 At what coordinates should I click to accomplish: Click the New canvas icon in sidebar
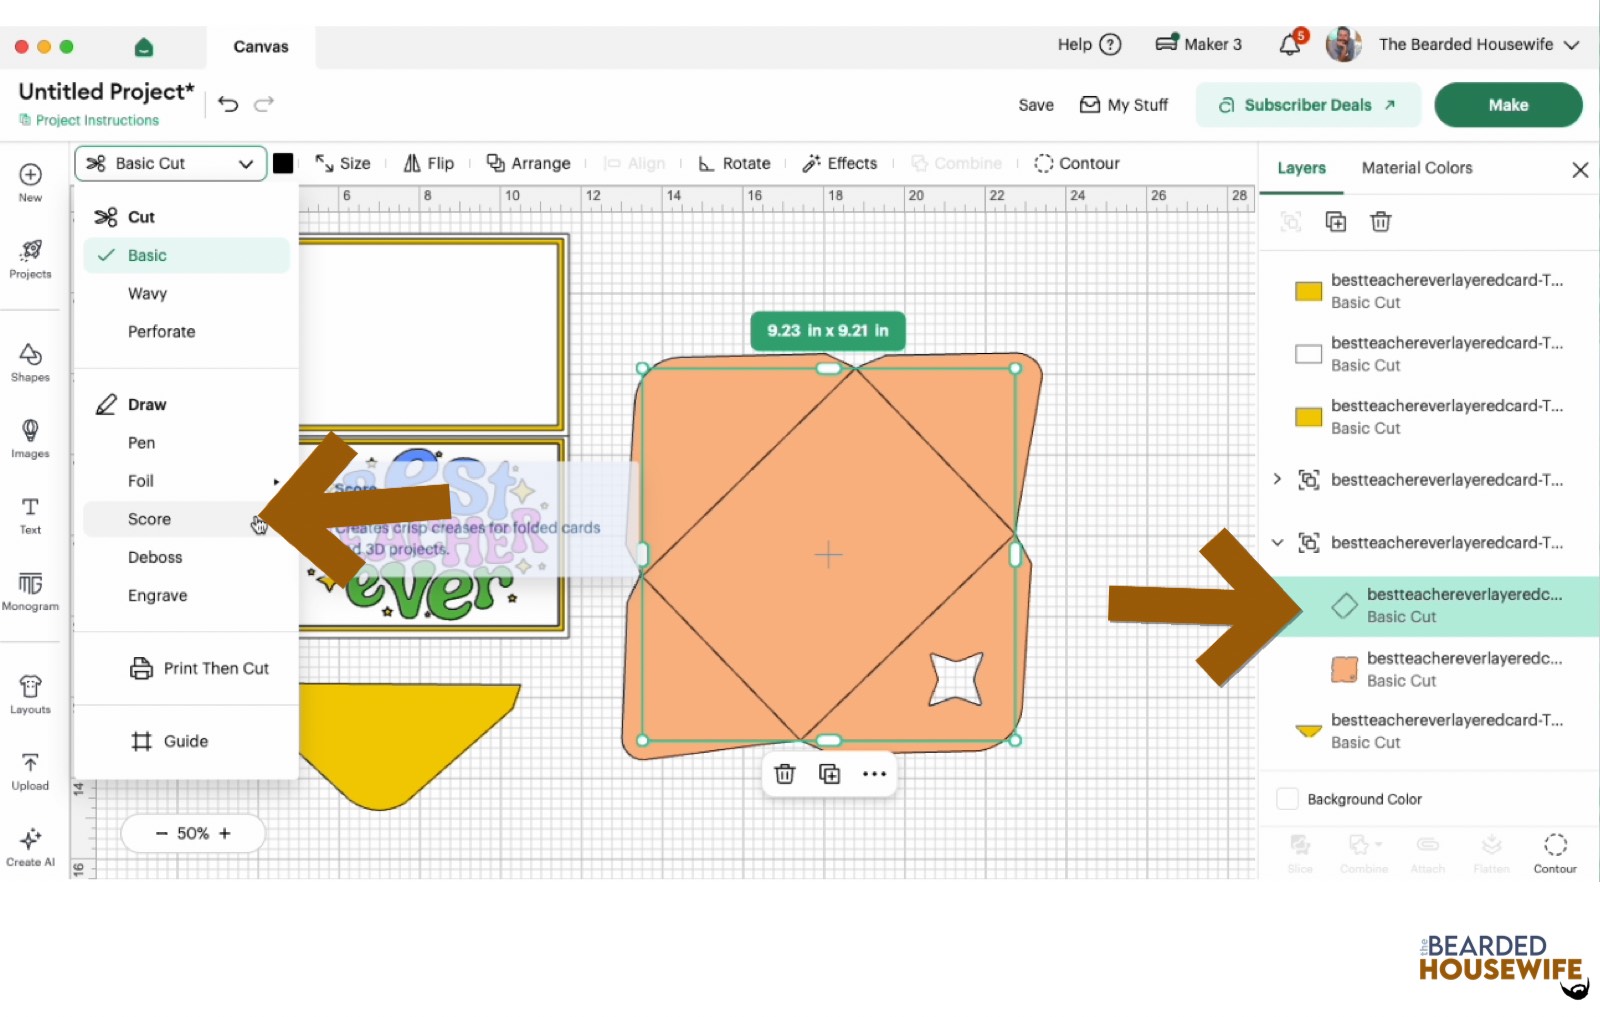30,182
